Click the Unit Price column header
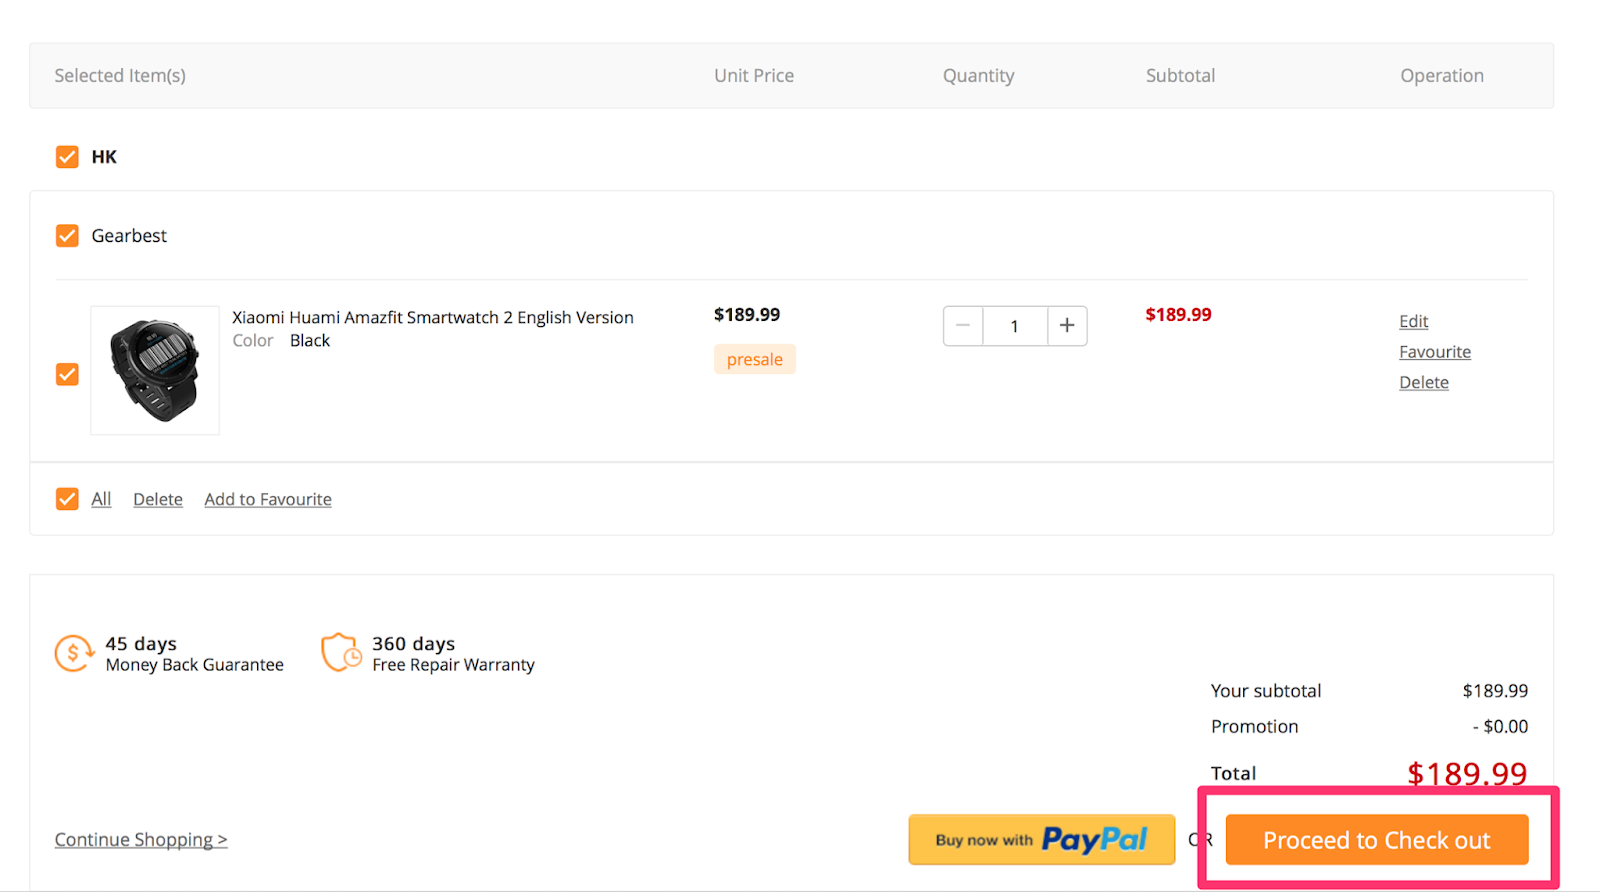Viewport: 1600px width, 892px height. pos(754,75)
